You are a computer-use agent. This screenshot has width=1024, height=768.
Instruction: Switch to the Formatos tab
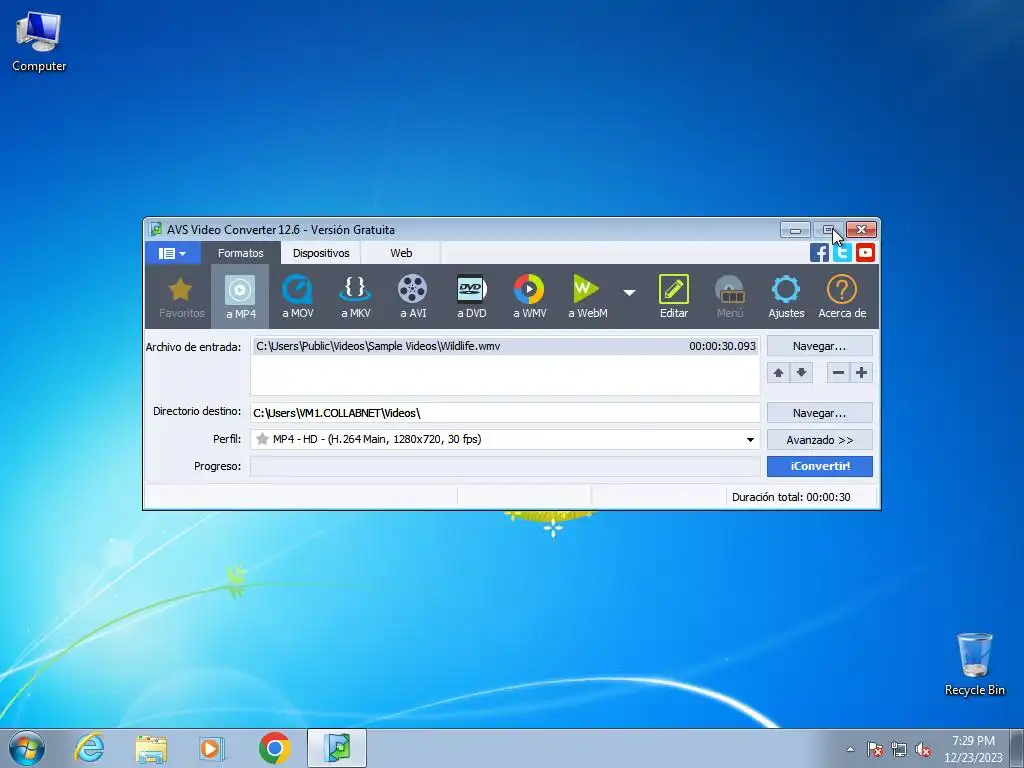pyautogui.click(x=240, y=253)
